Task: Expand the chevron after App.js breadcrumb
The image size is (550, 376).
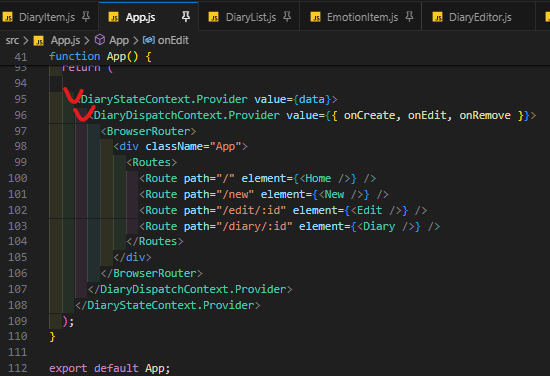Action: click(x=87, y=41)
